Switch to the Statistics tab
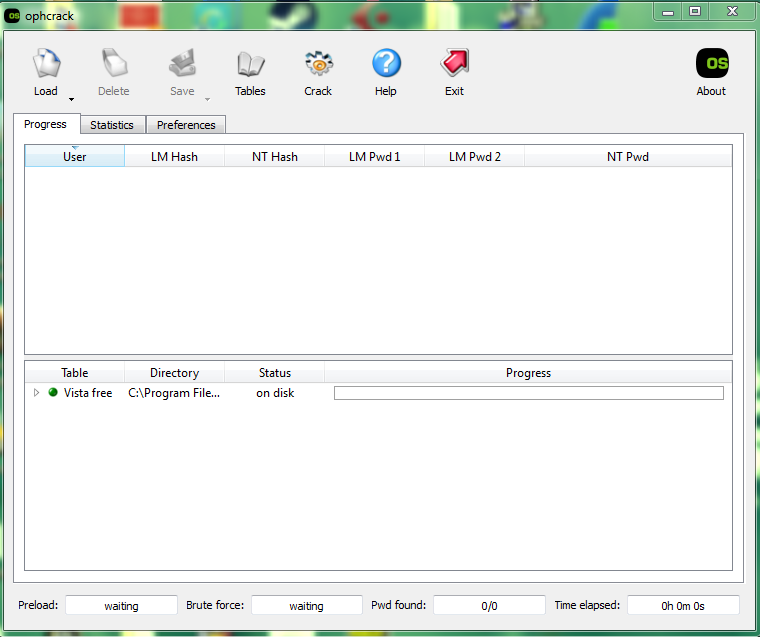The image size is (760, 637). coord(112,125)
